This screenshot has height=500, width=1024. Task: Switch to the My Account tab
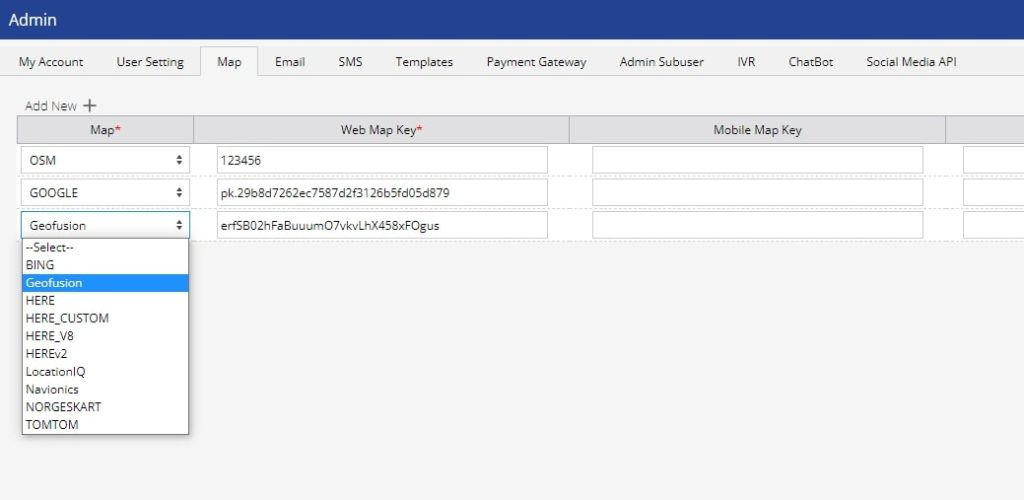coord(51,62)
